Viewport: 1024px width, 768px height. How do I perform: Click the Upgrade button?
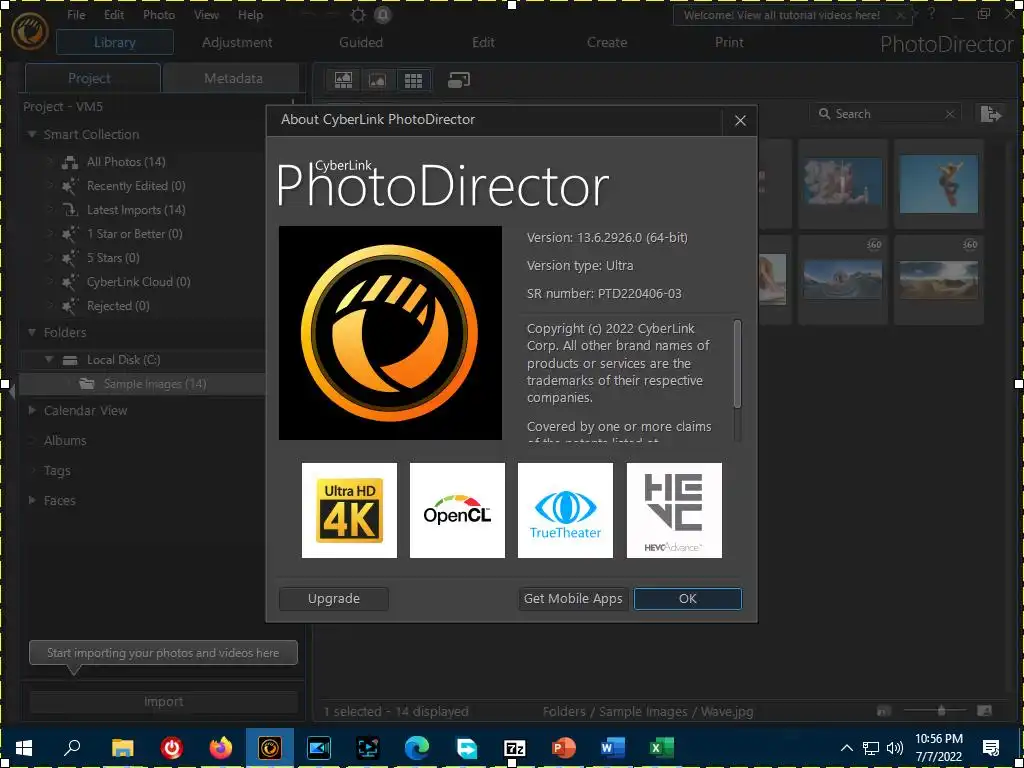pos(334,599)
